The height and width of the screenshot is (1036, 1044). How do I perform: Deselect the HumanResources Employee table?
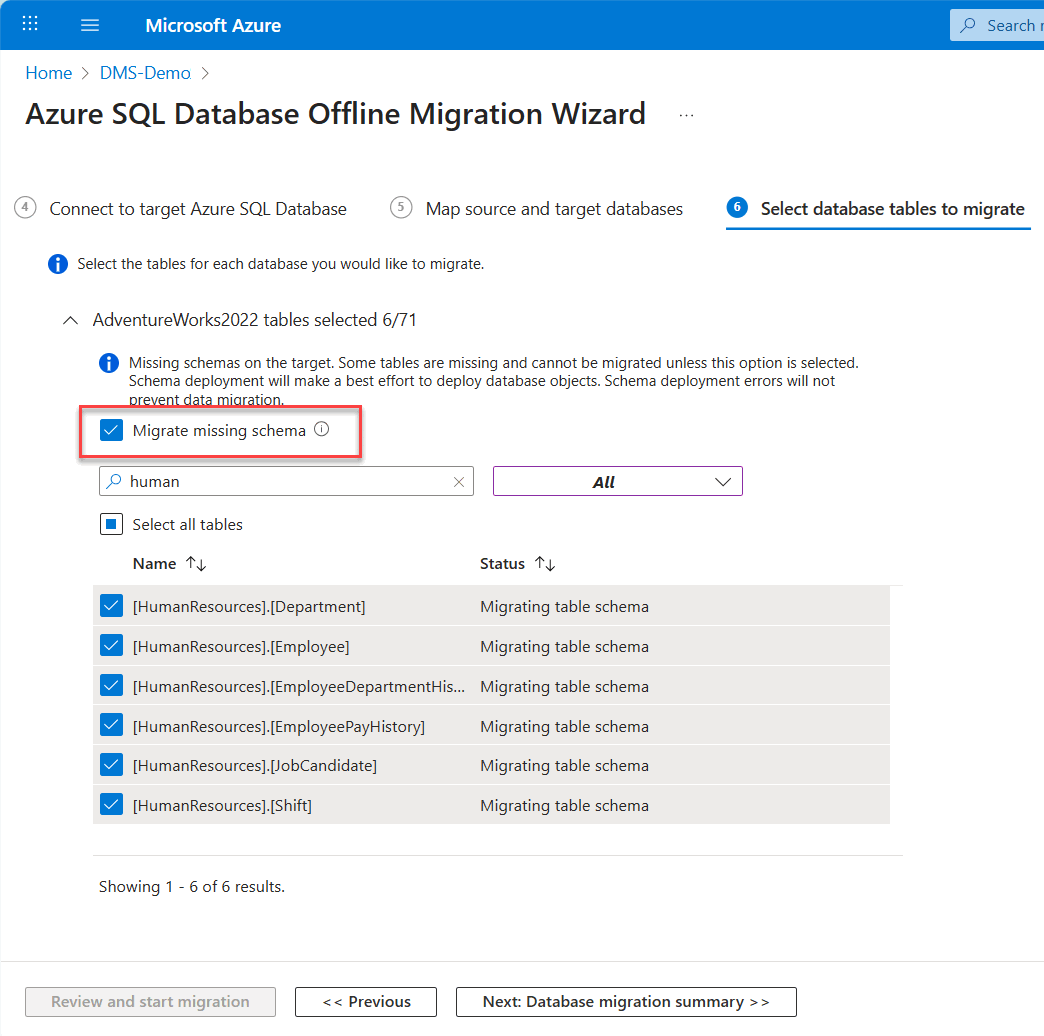(111, 646)
